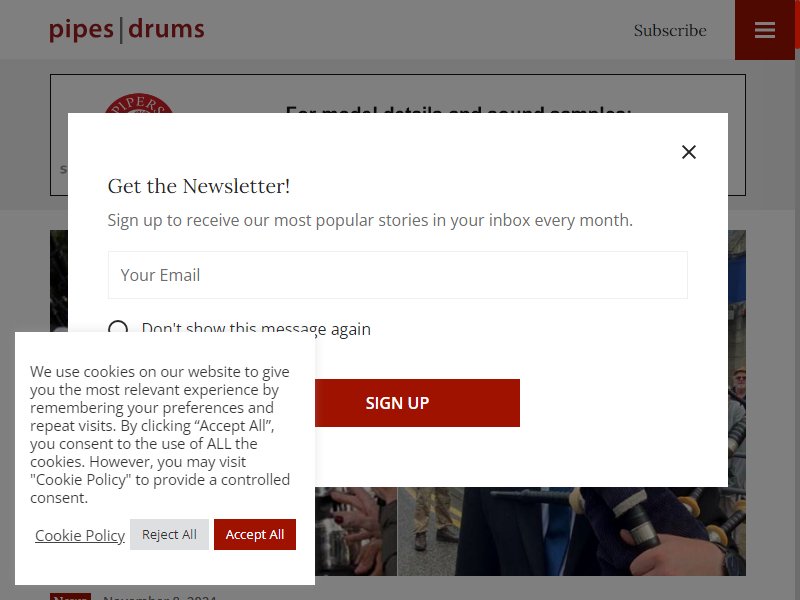The image size is (800, 600).
Task: Click the hand holding drum photo segment
Action: [356, 531]
